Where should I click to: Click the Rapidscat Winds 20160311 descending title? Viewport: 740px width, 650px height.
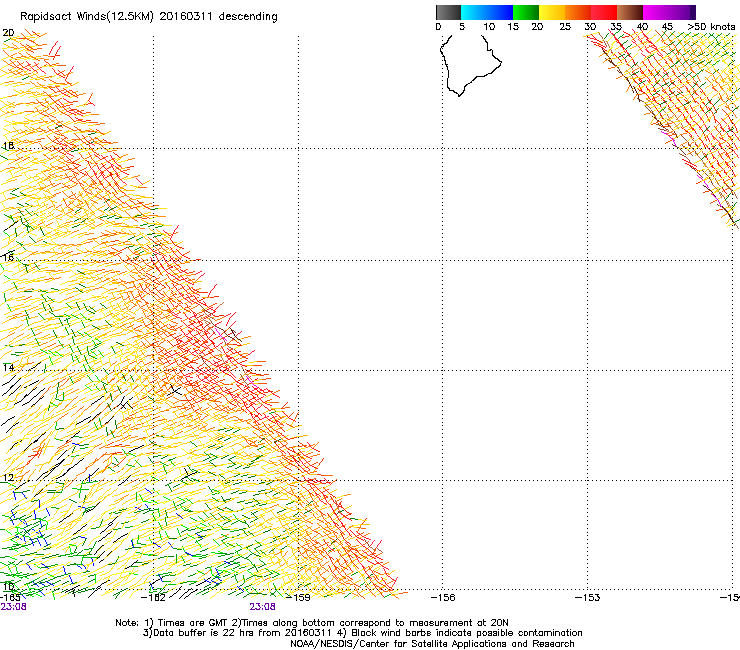tap(149, 17)
